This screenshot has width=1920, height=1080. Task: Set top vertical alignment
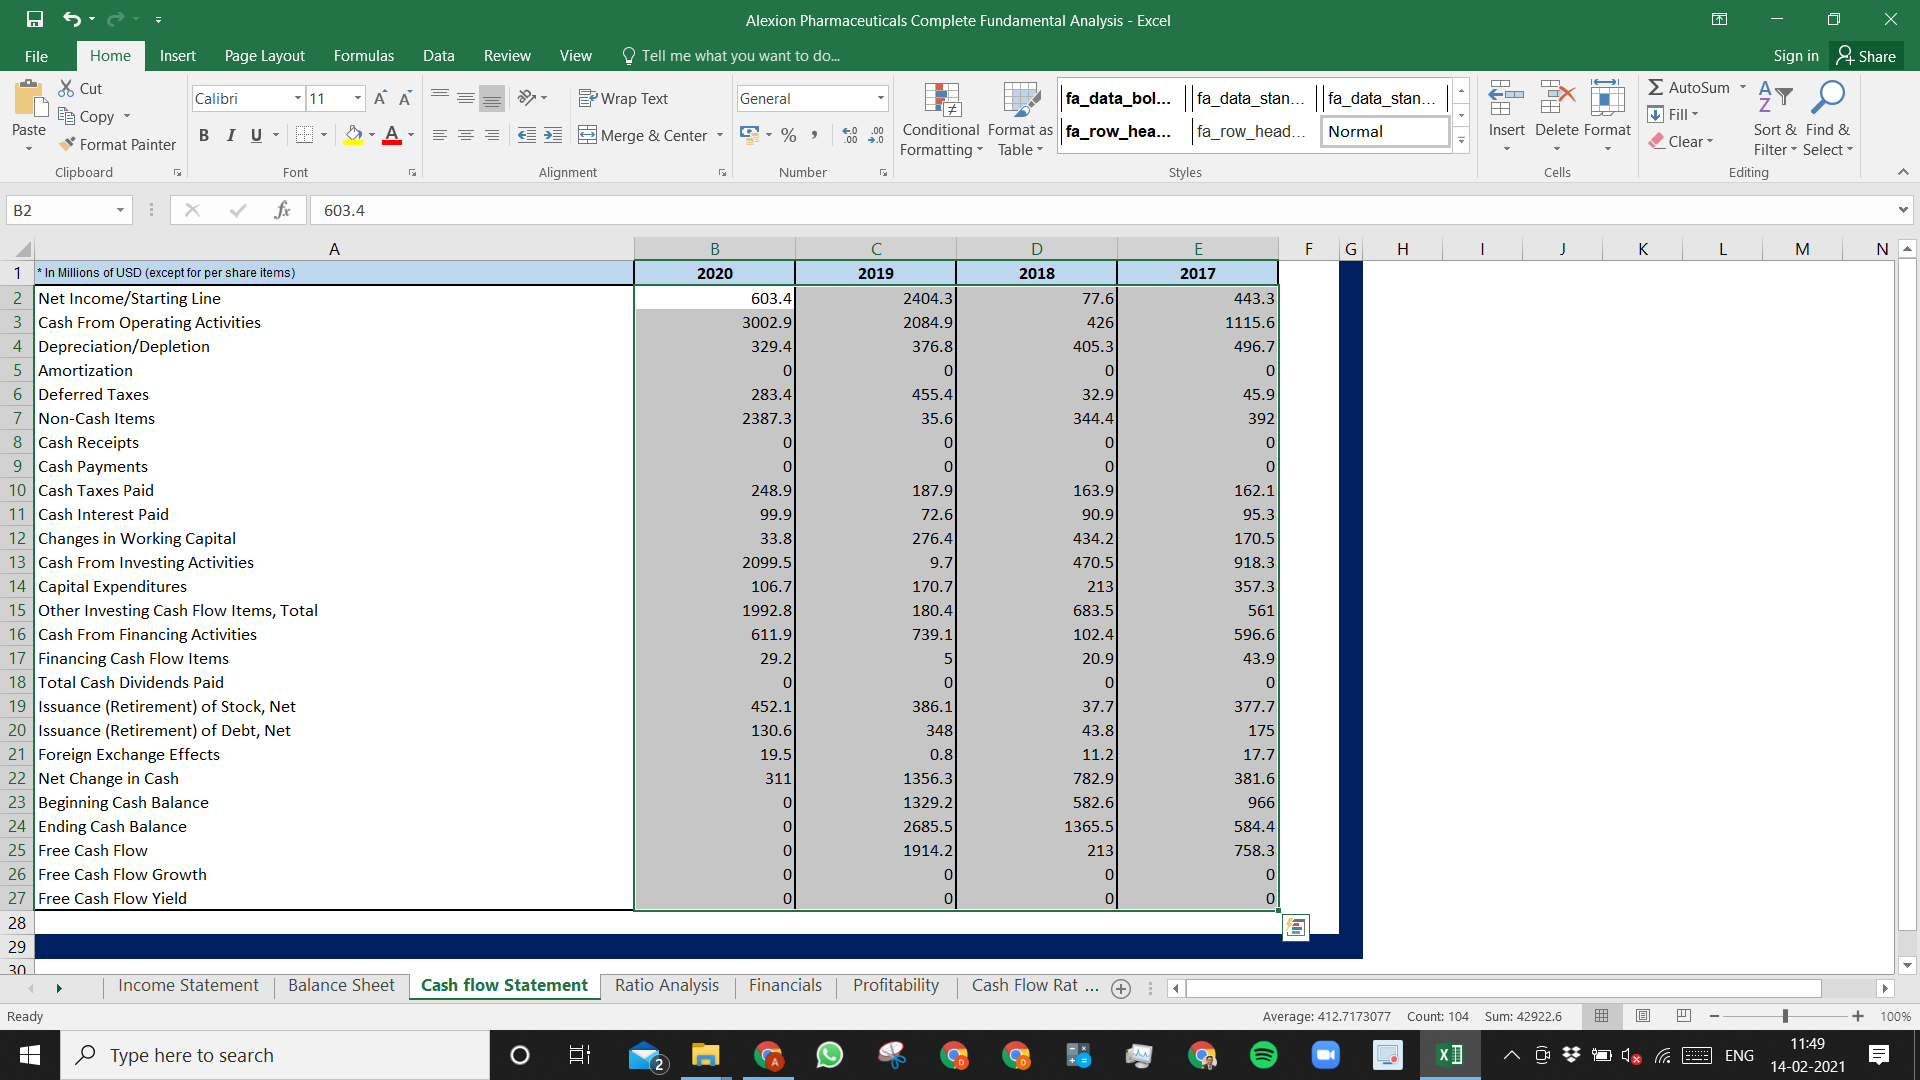tap(440, 97)
